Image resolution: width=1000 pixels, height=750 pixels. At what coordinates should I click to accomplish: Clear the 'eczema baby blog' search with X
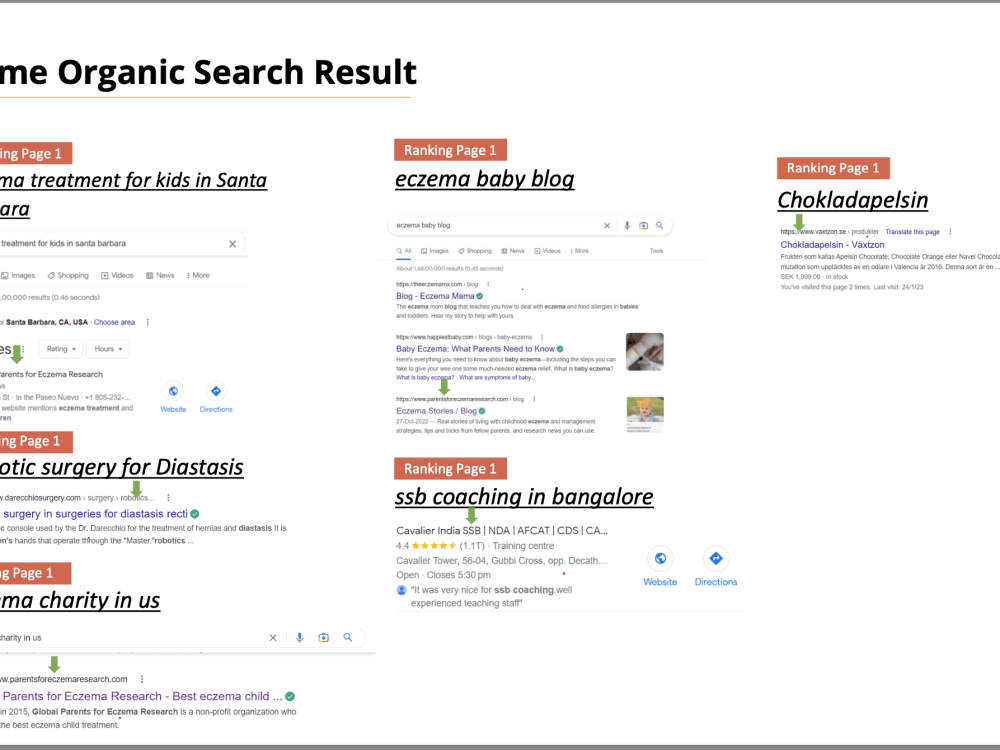coord(607,226)
